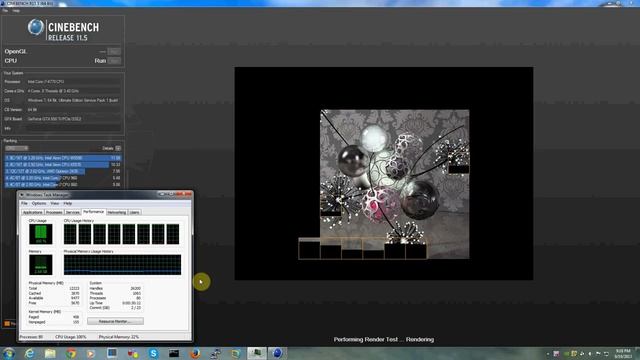Image resolution: width=640 pixels, height=360 pixels.
Task: Launch Internet Explorer from the taskbar
Action: click(30, 353)
